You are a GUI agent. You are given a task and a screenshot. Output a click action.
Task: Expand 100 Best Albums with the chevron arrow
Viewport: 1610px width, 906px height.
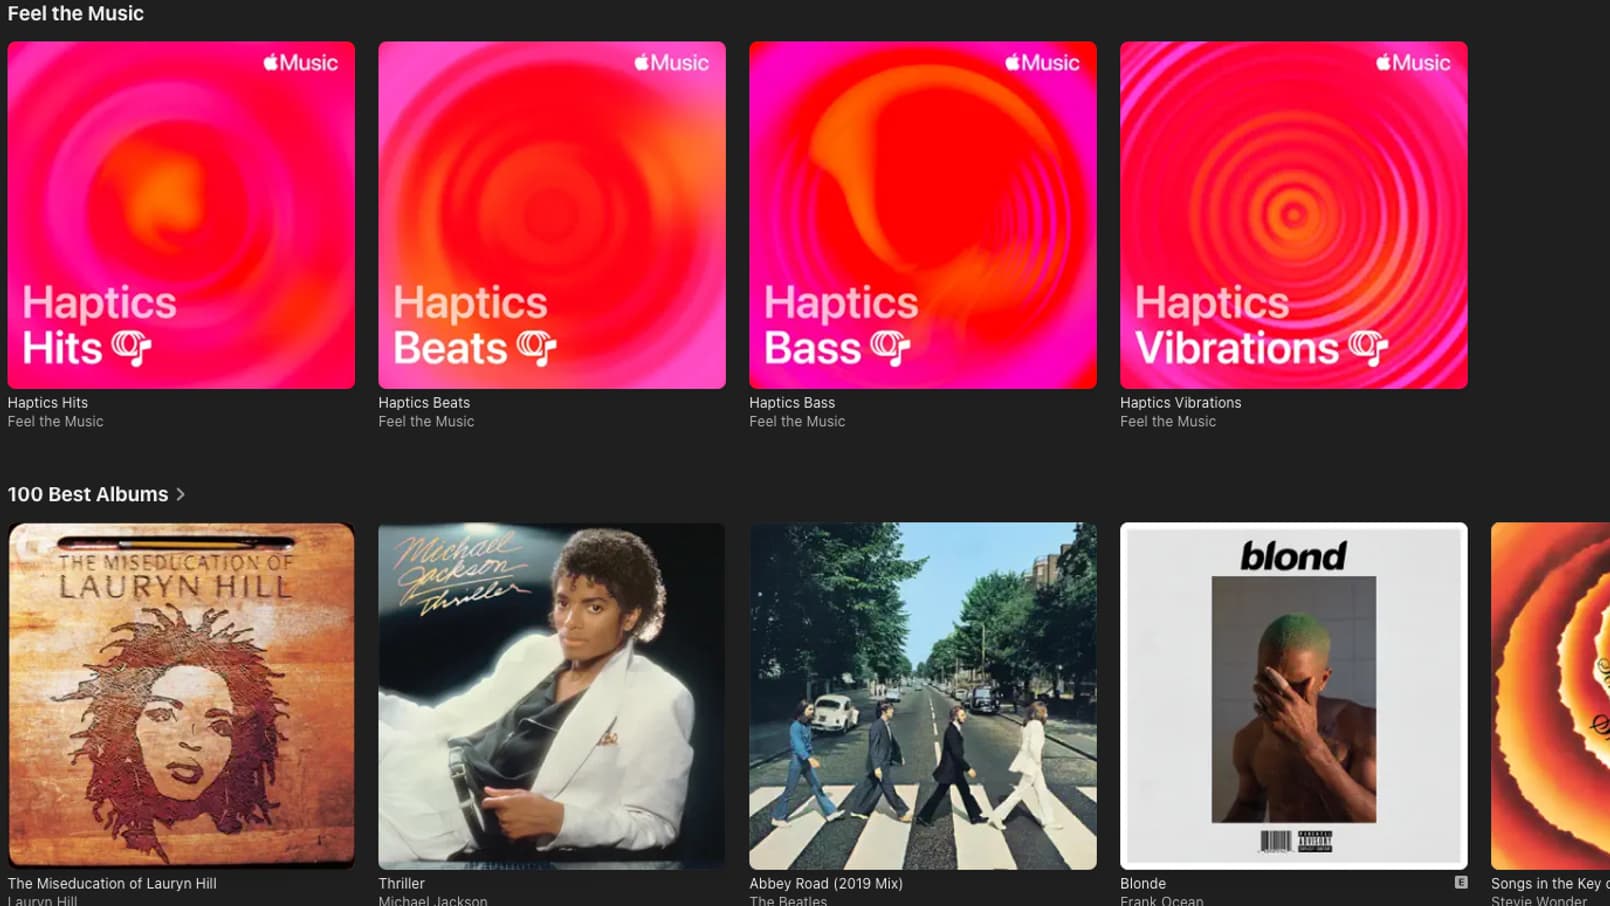point(181,494)
